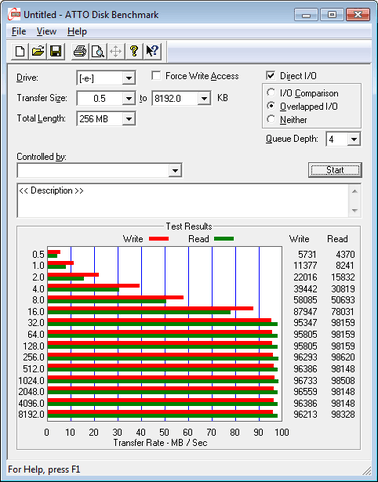Click the yellow question mark About icon
Viewport: 378px width, 482px height.
point(134,51)
